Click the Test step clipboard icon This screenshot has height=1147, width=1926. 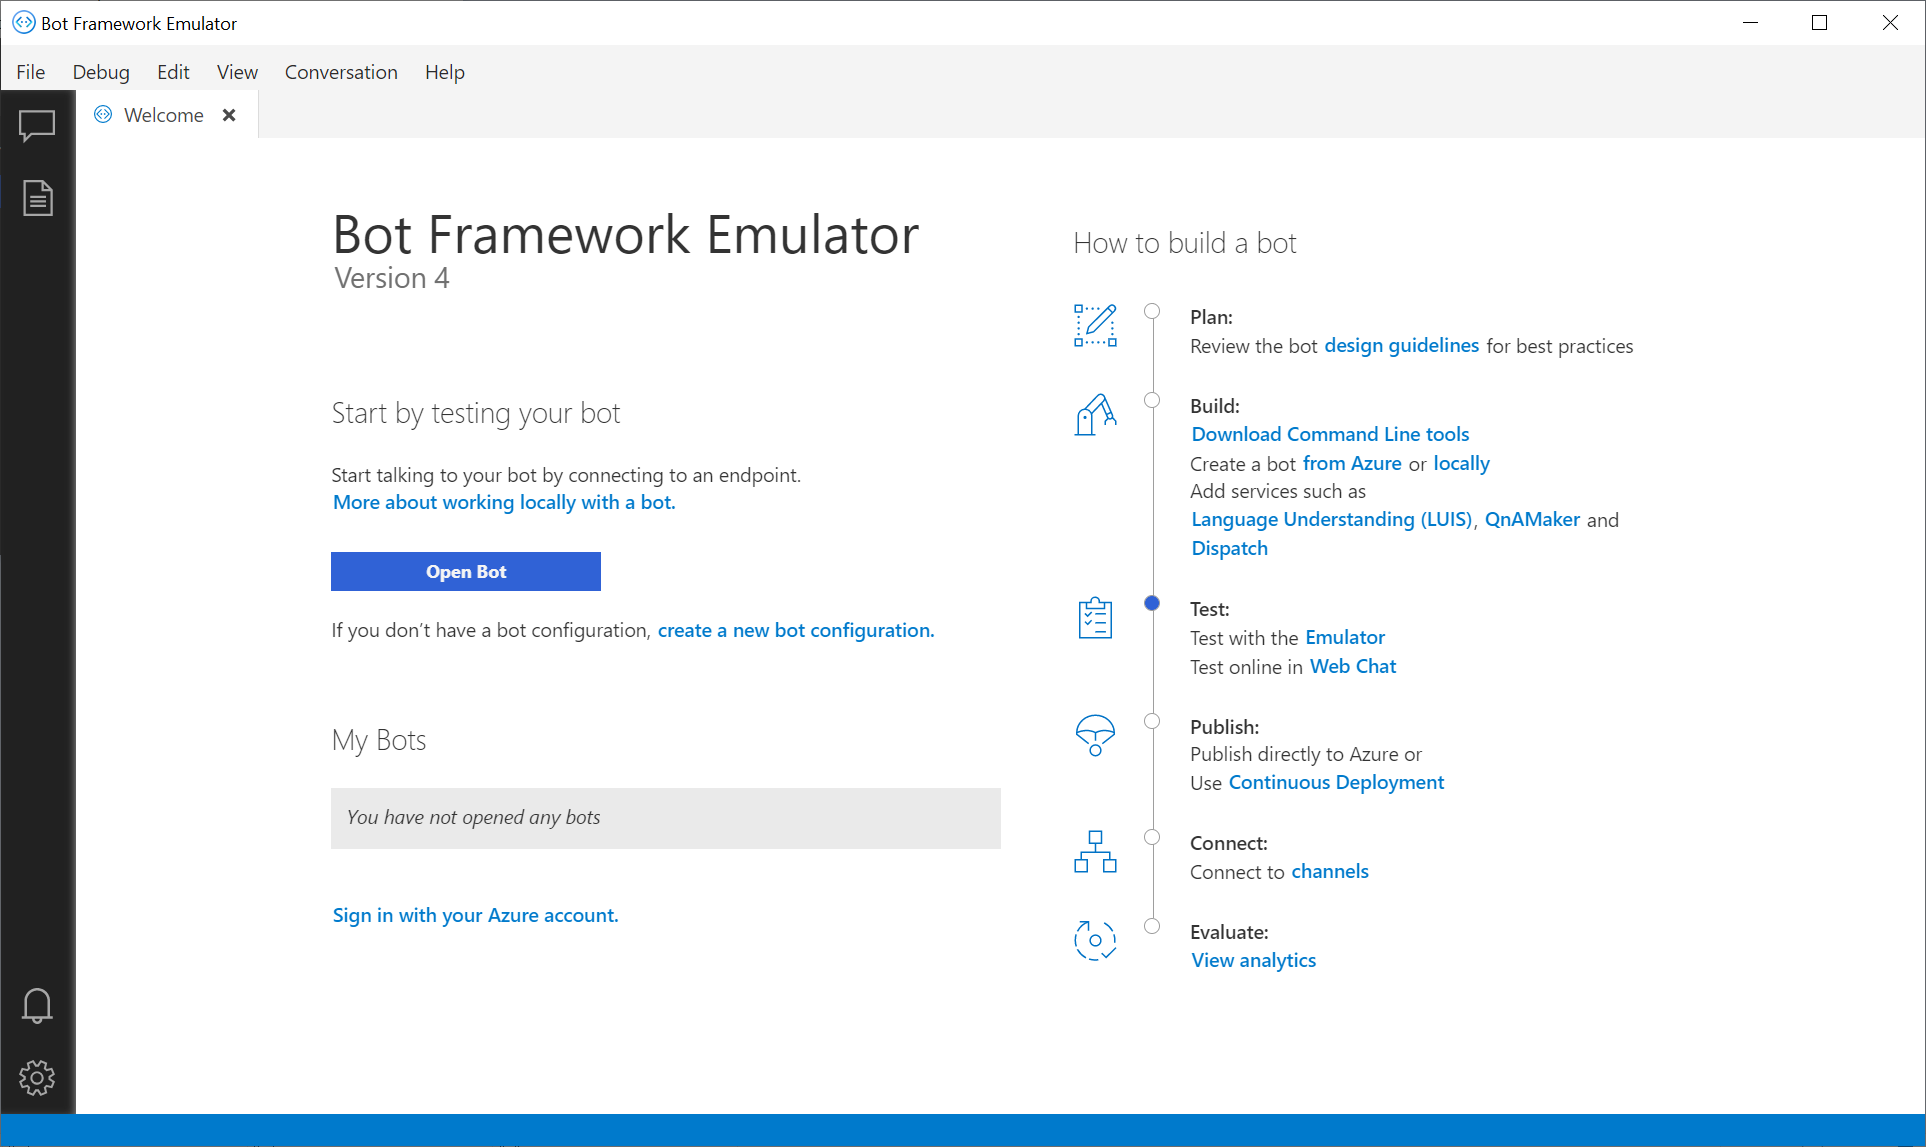1095,619
